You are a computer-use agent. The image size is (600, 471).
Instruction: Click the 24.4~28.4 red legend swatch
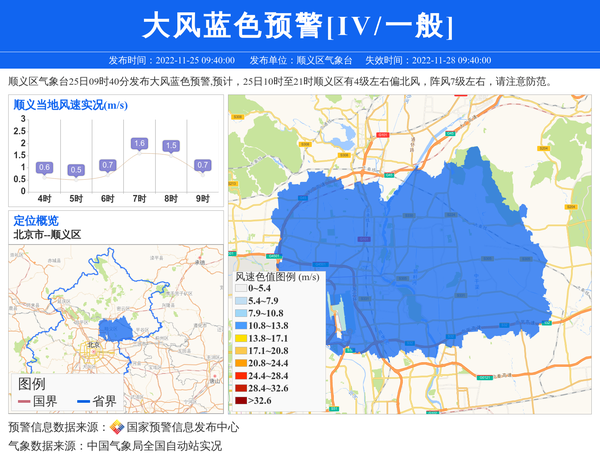coord(240,376)
